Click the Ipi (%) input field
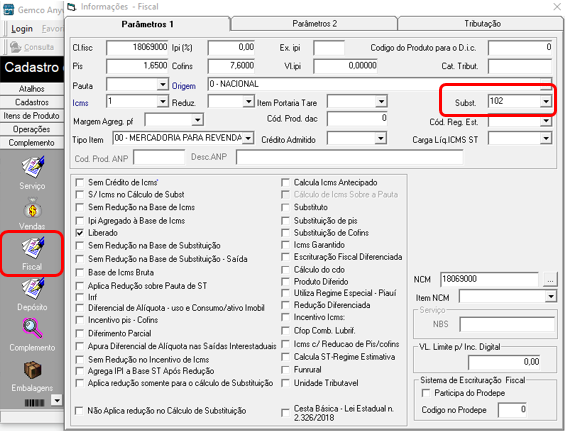Screen dimensions: 566x431 tap(231, 48)
